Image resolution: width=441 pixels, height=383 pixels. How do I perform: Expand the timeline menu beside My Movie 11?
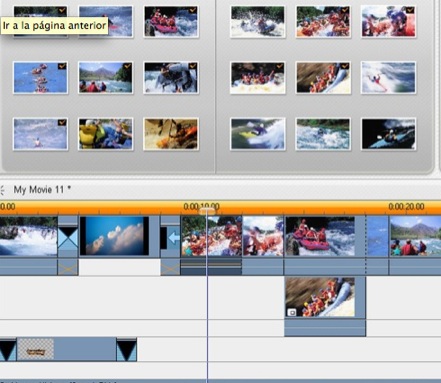(2, 190)
